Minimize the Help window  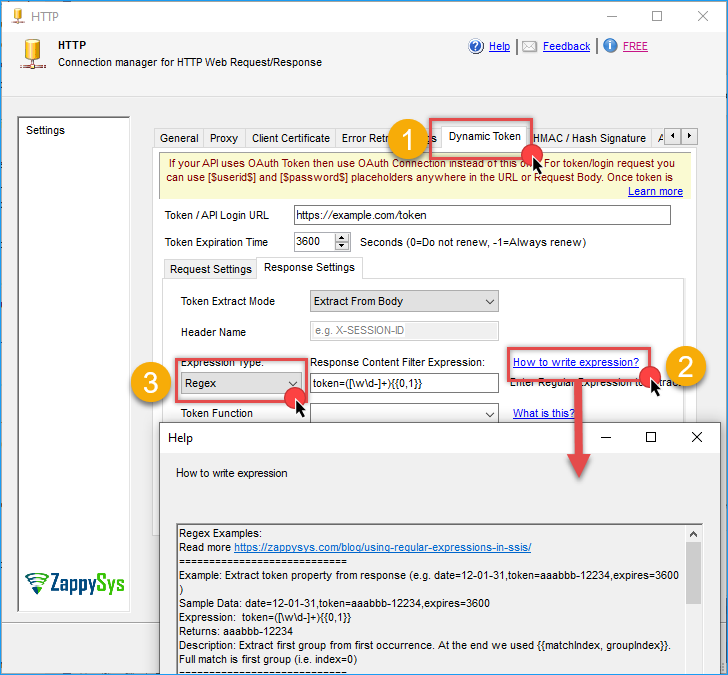[606, 437]
